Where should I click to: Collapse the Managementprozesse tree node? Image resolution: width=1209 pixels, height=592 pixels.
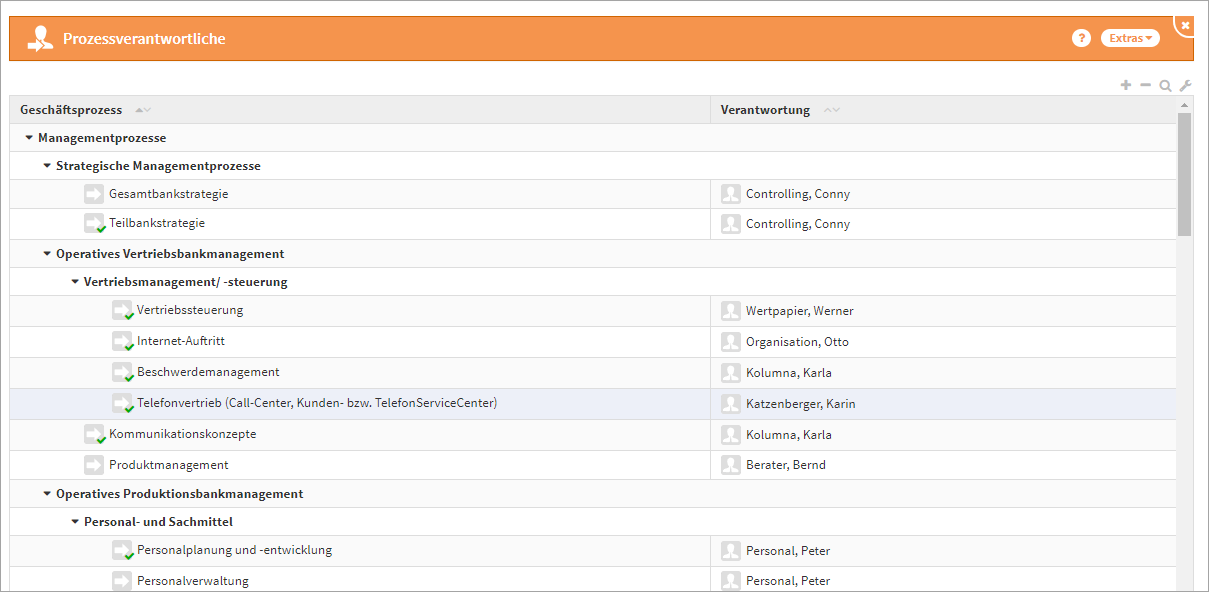(28, 138)
